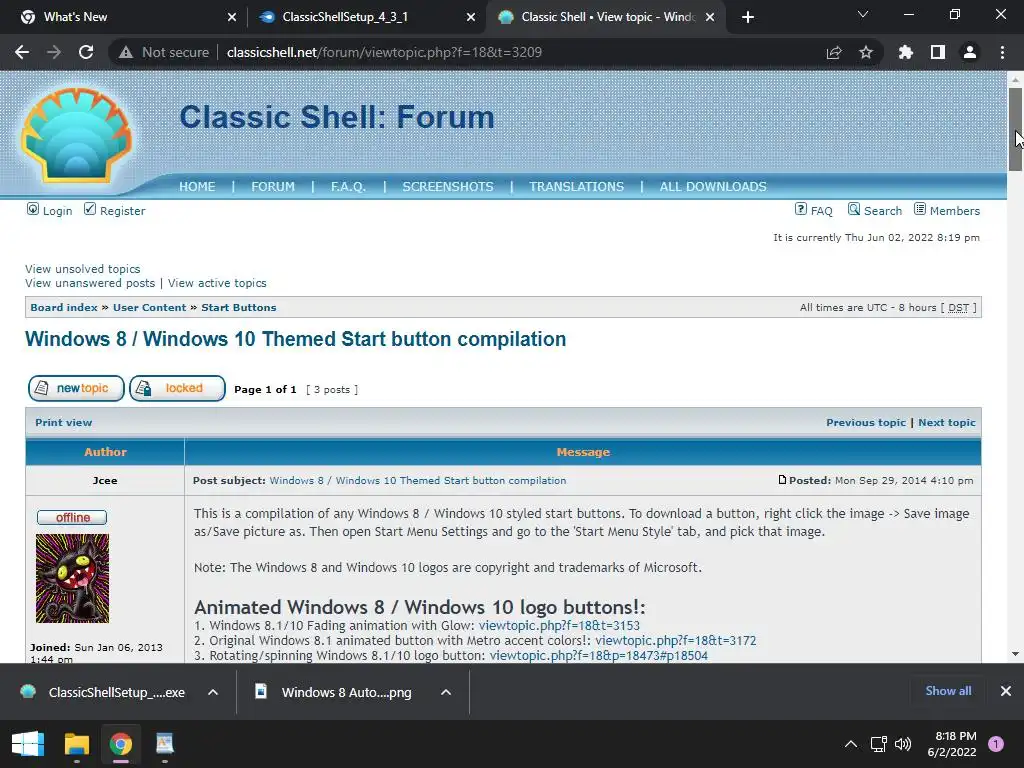Open View unanswered posts link
The width and height of the screenshot is (1024, 768).
90,283
